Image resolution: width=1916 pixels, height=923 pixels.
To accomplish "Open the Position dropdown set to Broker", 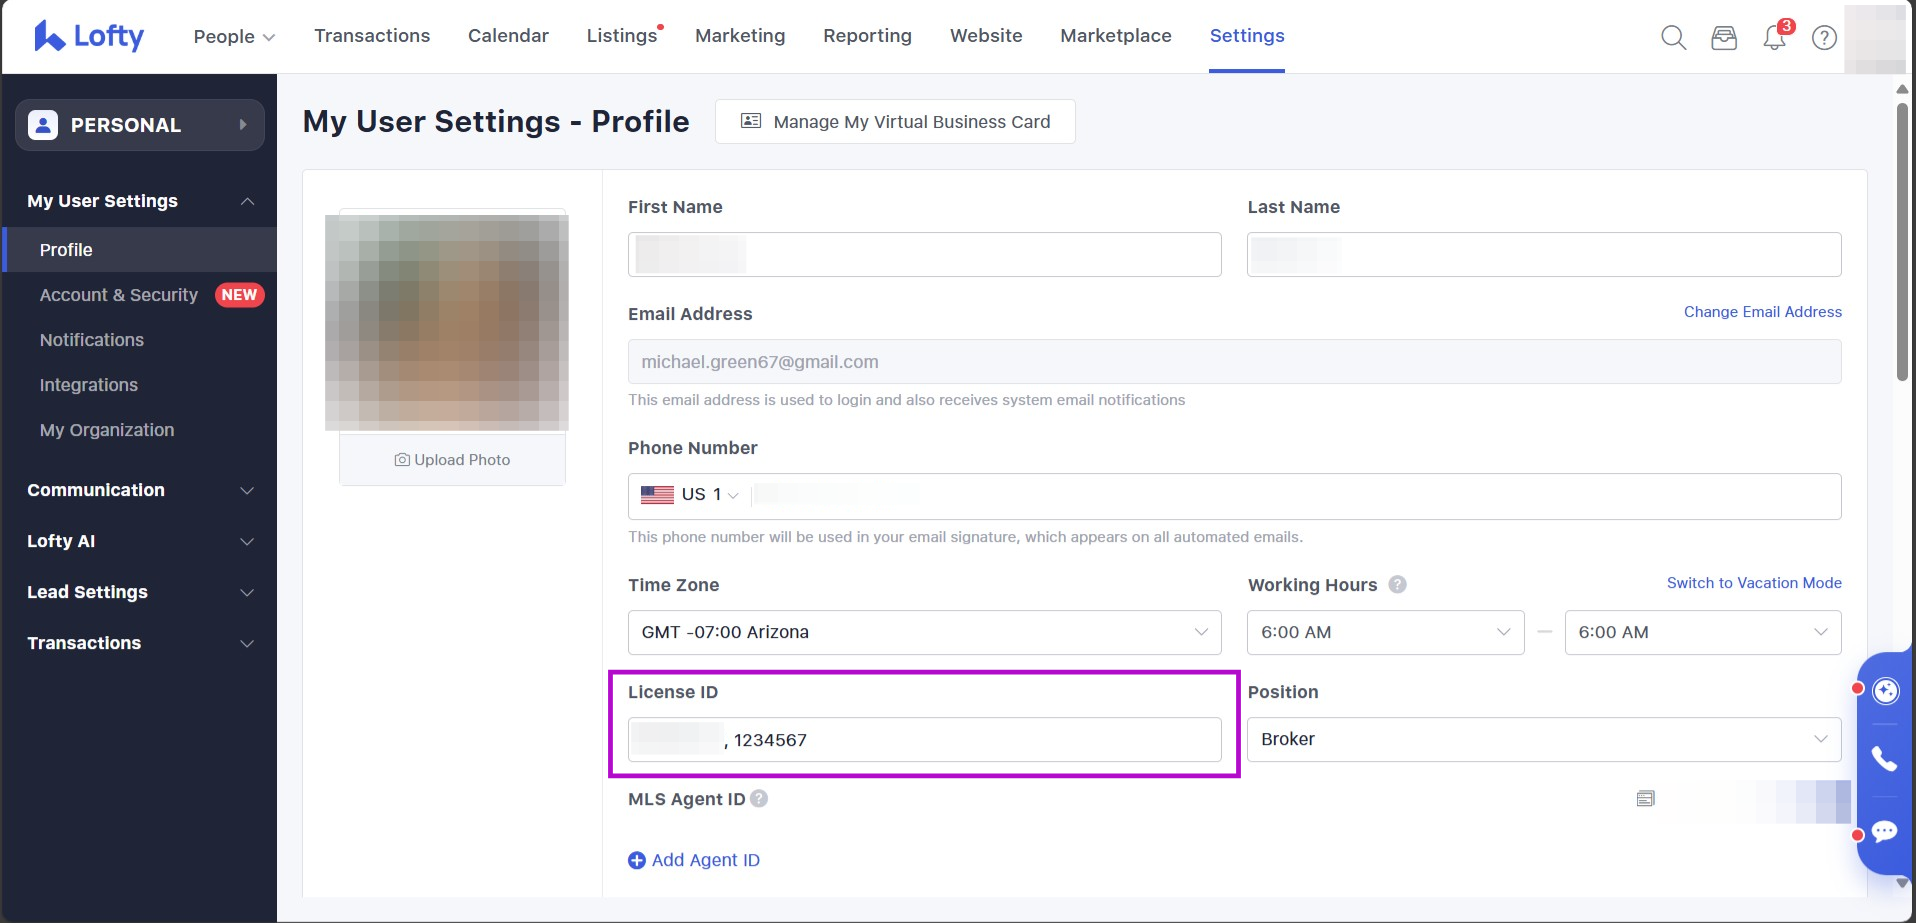I will click(x=1543, y=739).
